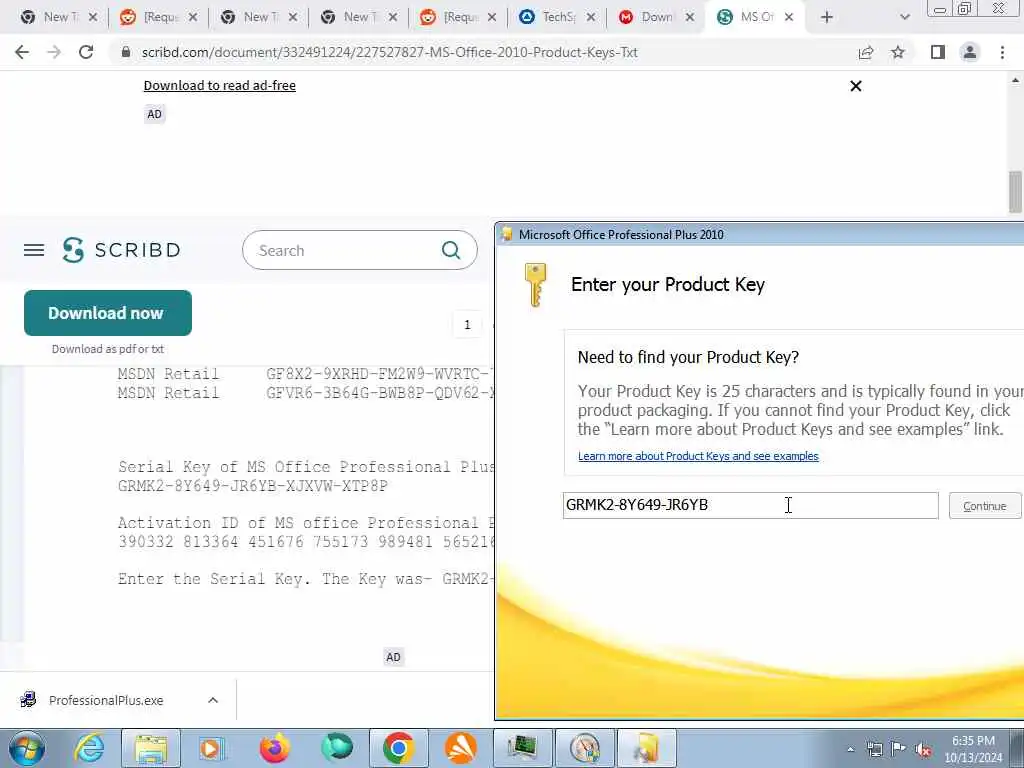Open Windows Media Player taskbar icon
Image resolution: width=1024 pixels, height=768 pixels.
click(x=212, y=748)
